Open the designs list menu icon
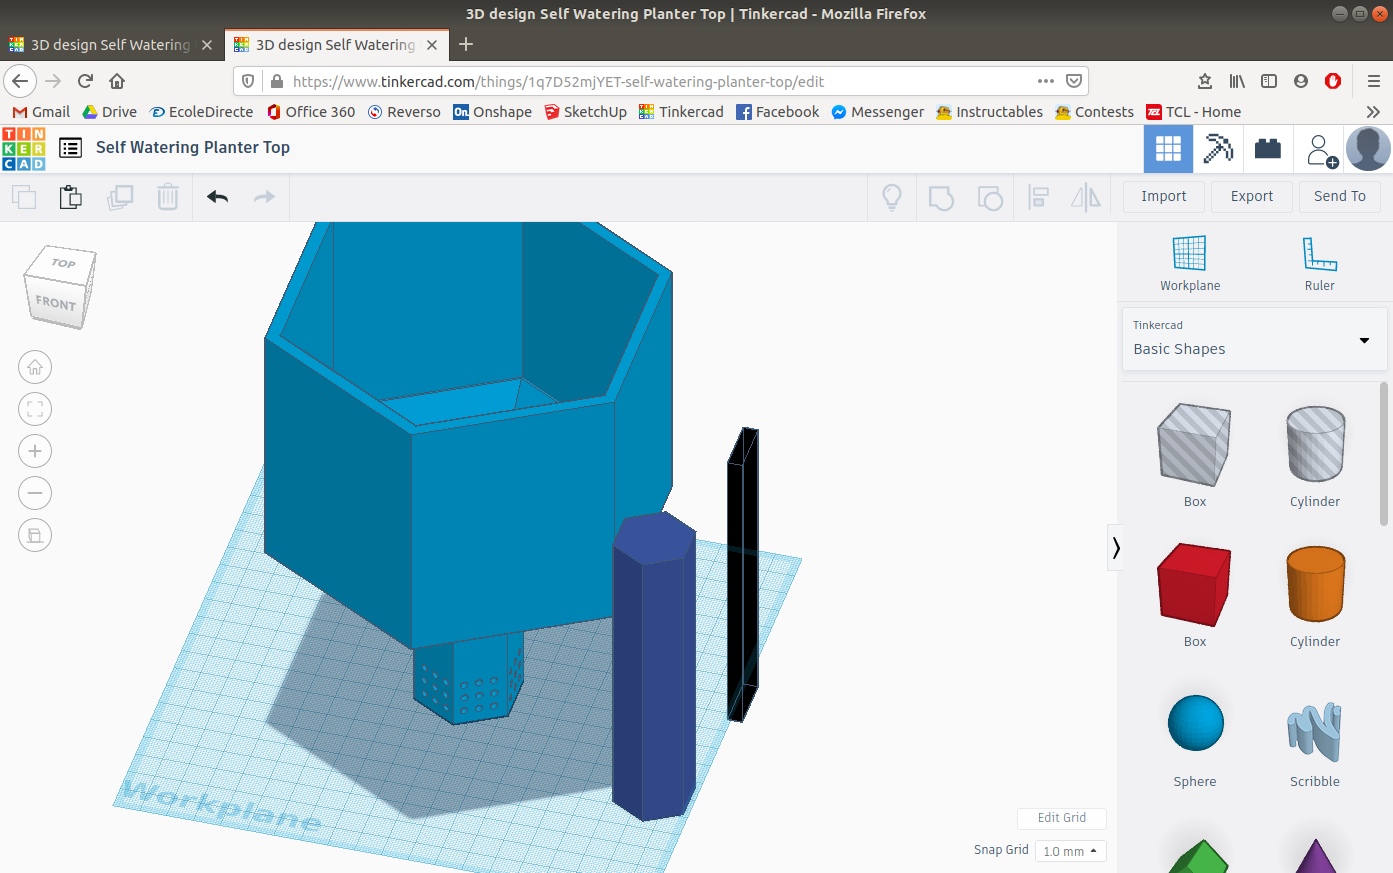 pos(70,148)
